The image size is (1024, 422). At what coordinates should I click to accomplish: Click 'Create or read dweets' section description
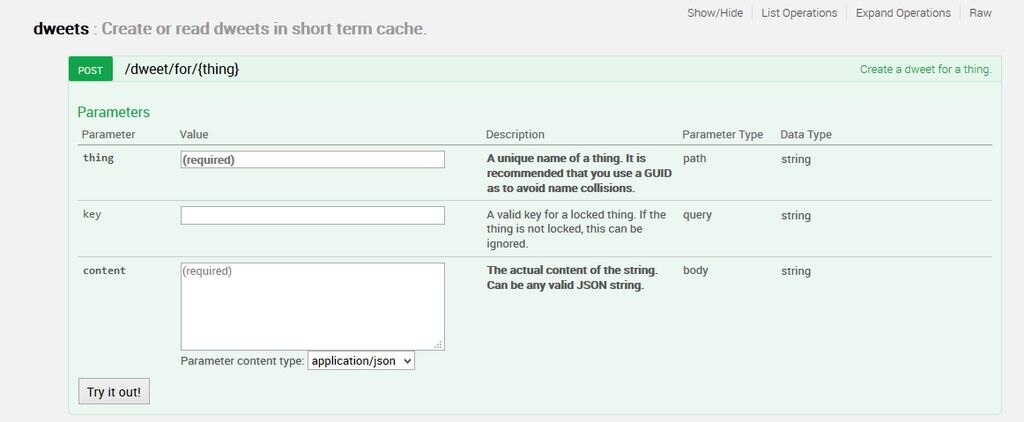(264, 28)
